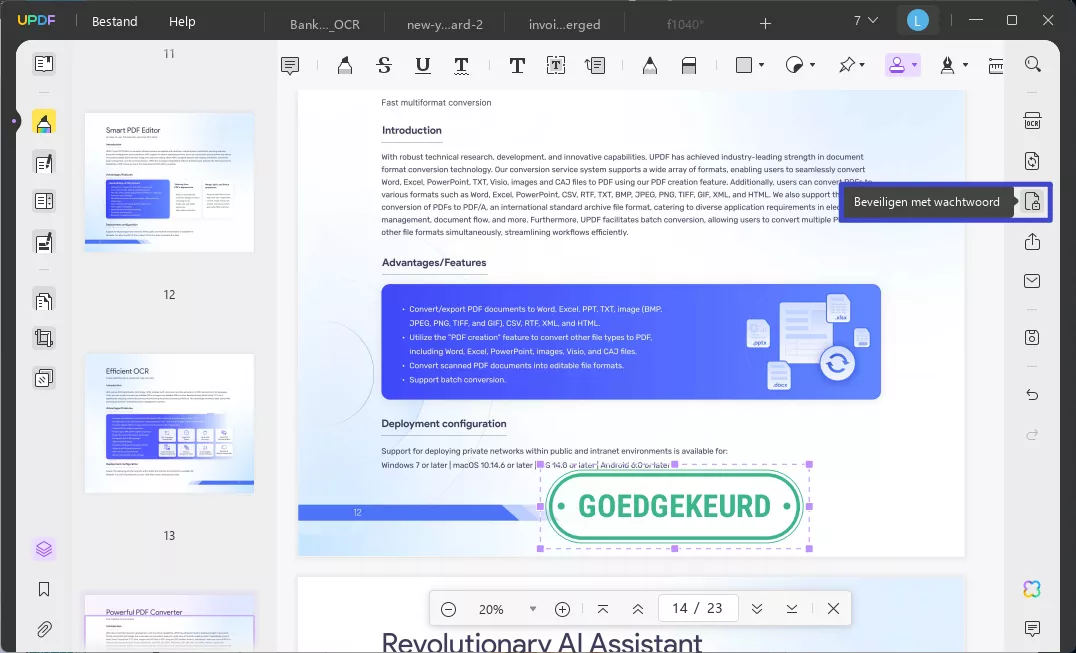The height and width of the screenshot is (653, 1076).
Task: Open the Search magnifier icon
Action: (1033, 64)
